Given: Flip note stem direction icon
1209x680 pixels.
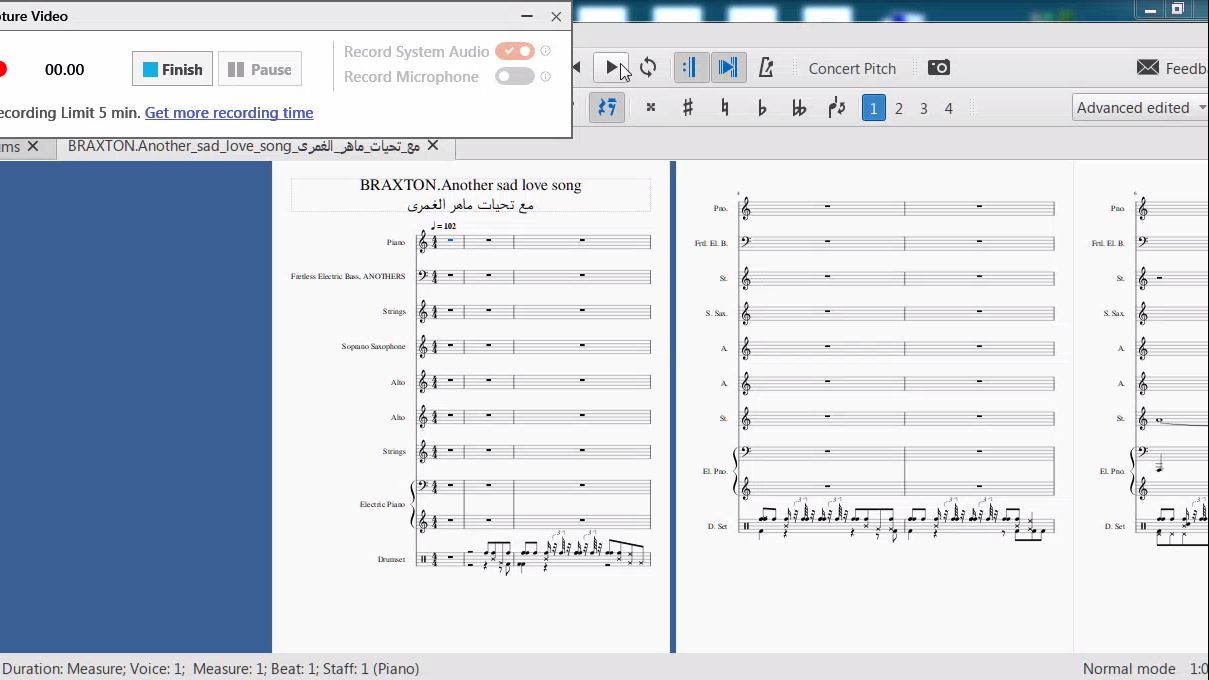Looking at the screenshot, I should pyautogui.click(x=837, y=108).
